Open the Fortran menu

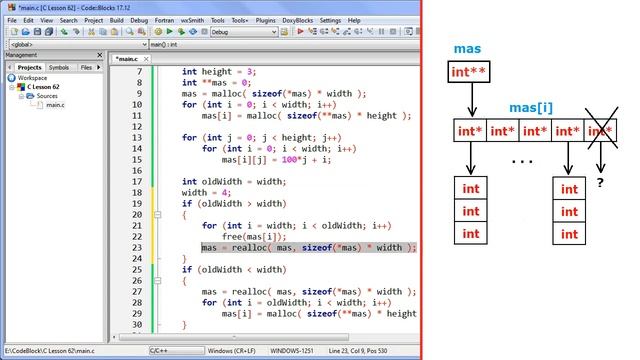[x=164, y=20]
